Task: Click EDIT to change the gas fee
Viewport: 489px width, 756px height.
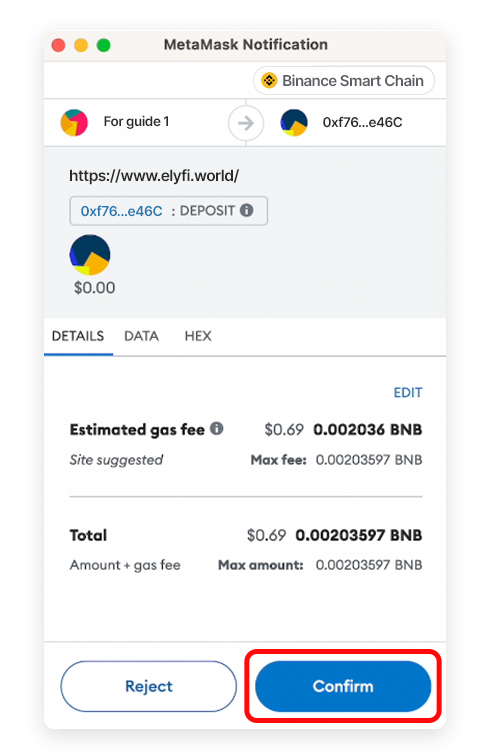Action: (408, 392)
